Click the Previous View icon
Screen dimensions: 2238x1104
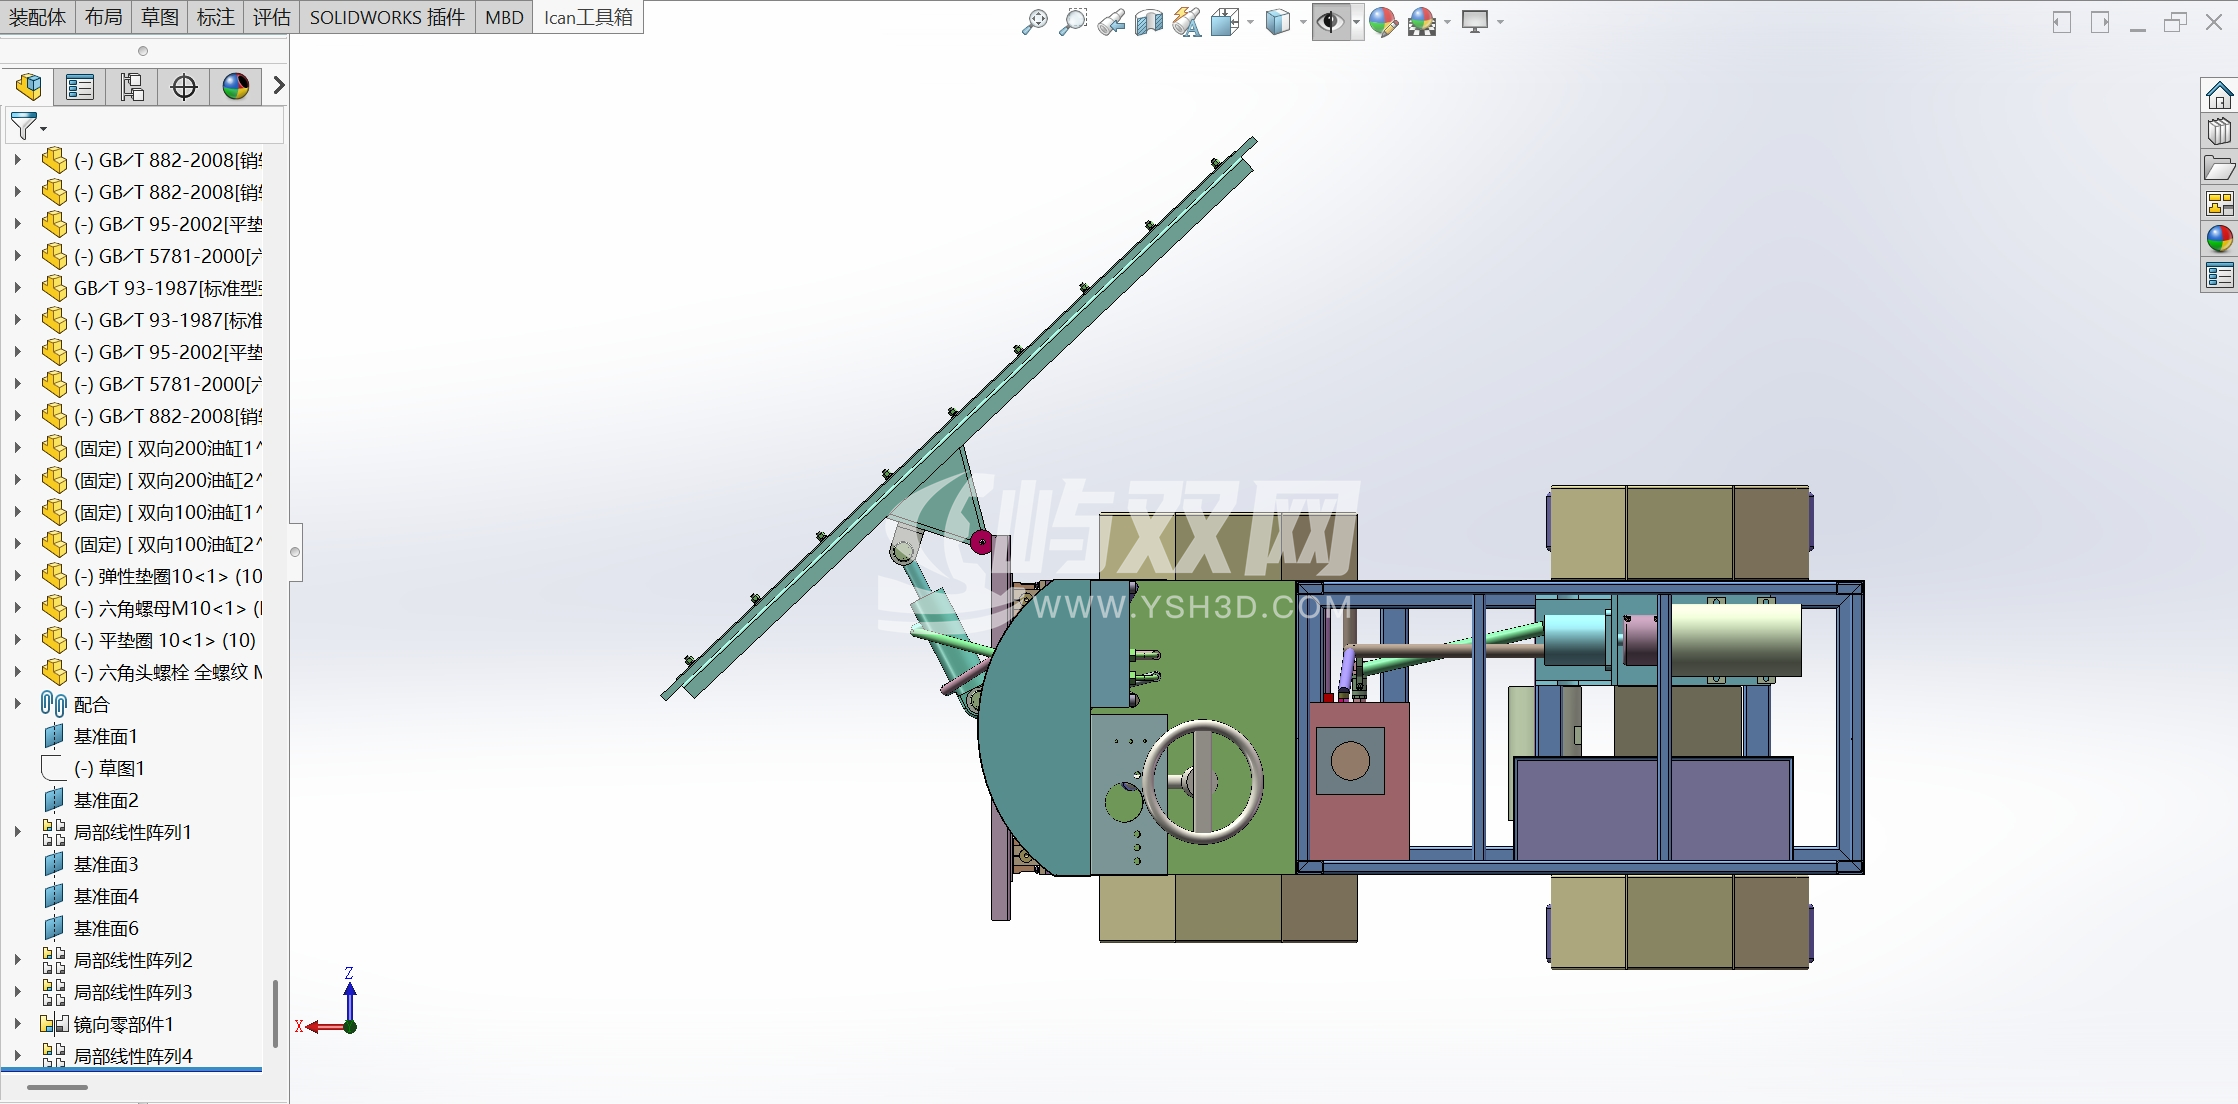[x=1110, y=21]
